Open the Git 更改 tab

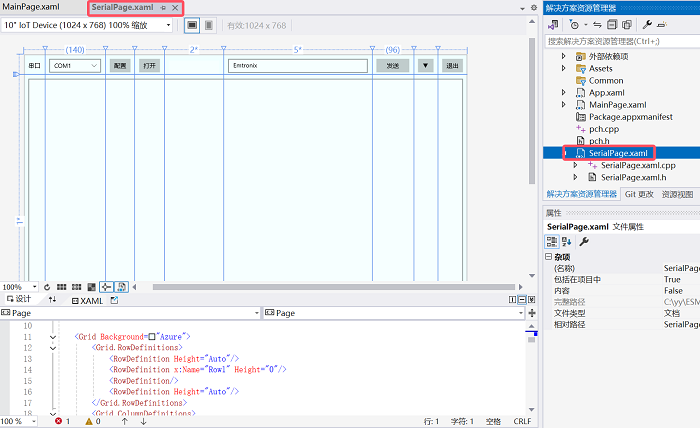coord(639,194)
